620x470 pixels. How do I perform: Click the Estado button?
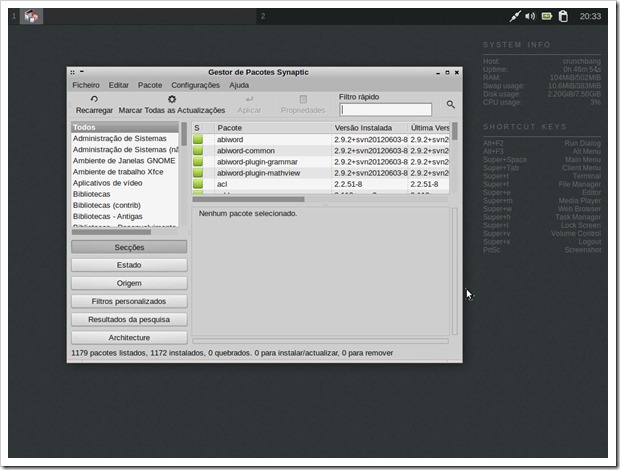pyautogui.click(x=129, y=265)
